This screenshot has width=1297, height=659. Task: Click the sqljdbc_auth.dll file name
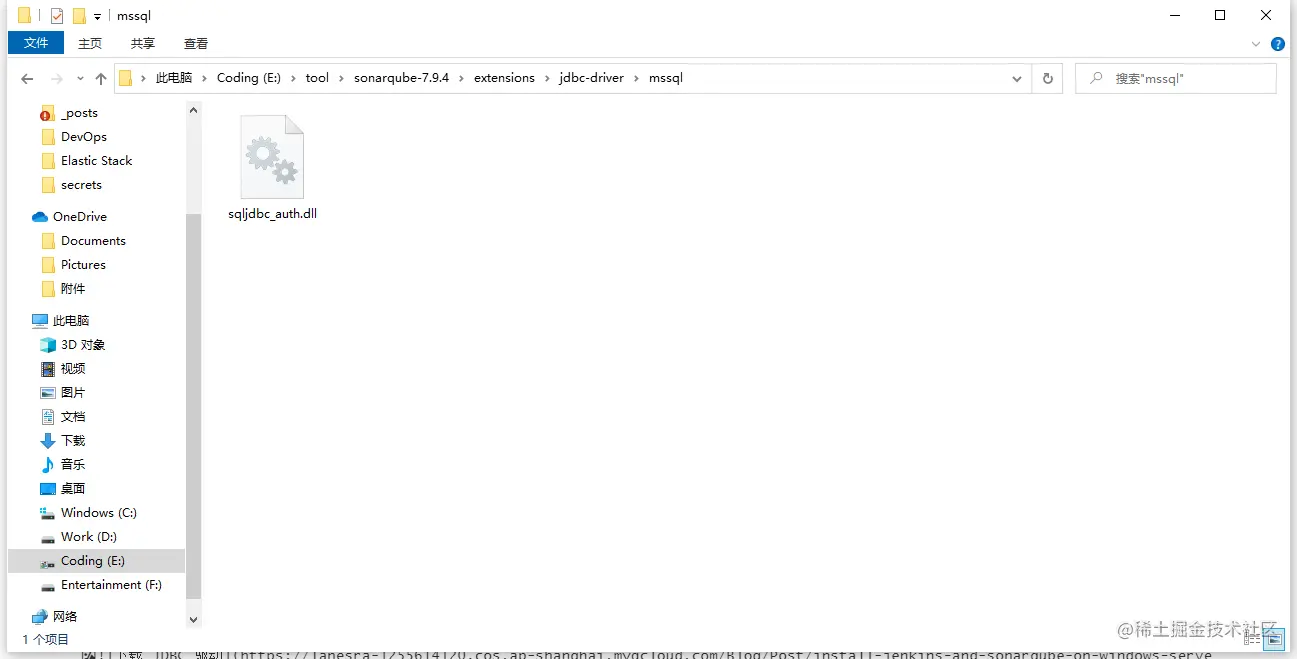tap(272, 214)
